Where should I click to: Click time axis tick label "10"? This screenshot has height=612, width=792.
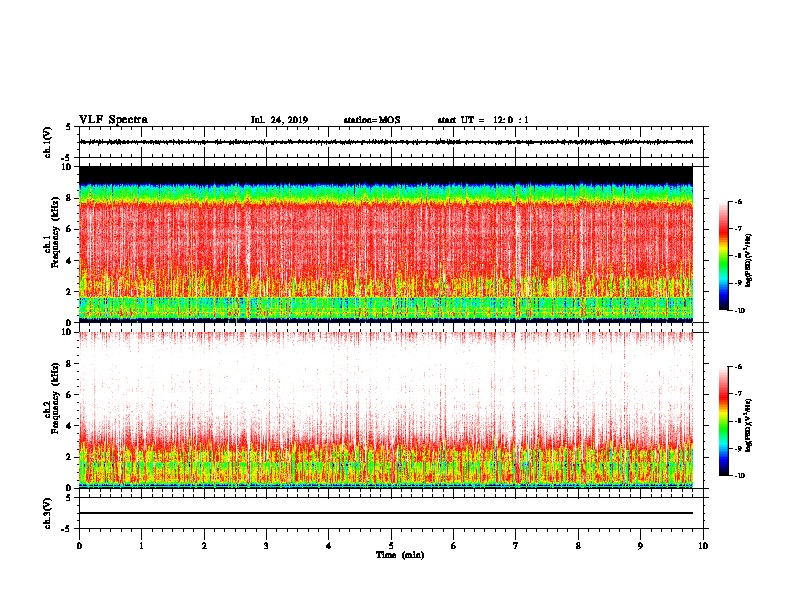(x=703, y=546)
